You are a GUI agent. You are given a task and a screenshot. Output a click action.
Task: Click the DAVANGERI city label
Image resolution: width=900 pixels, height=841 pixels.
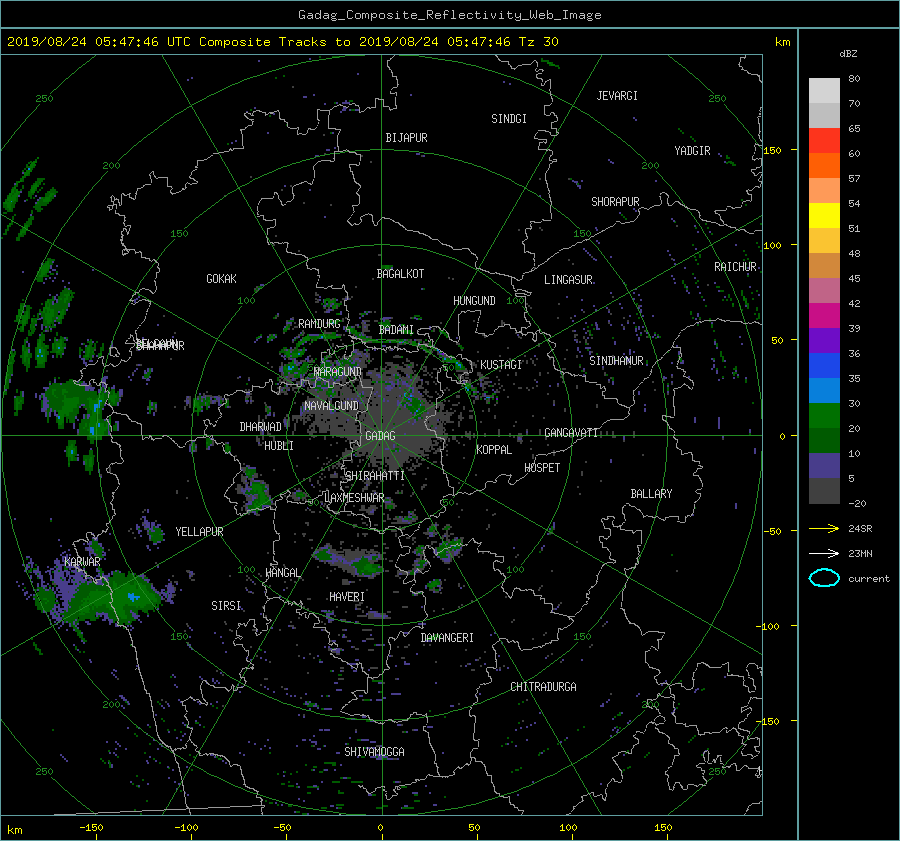(x=447, y=638)
